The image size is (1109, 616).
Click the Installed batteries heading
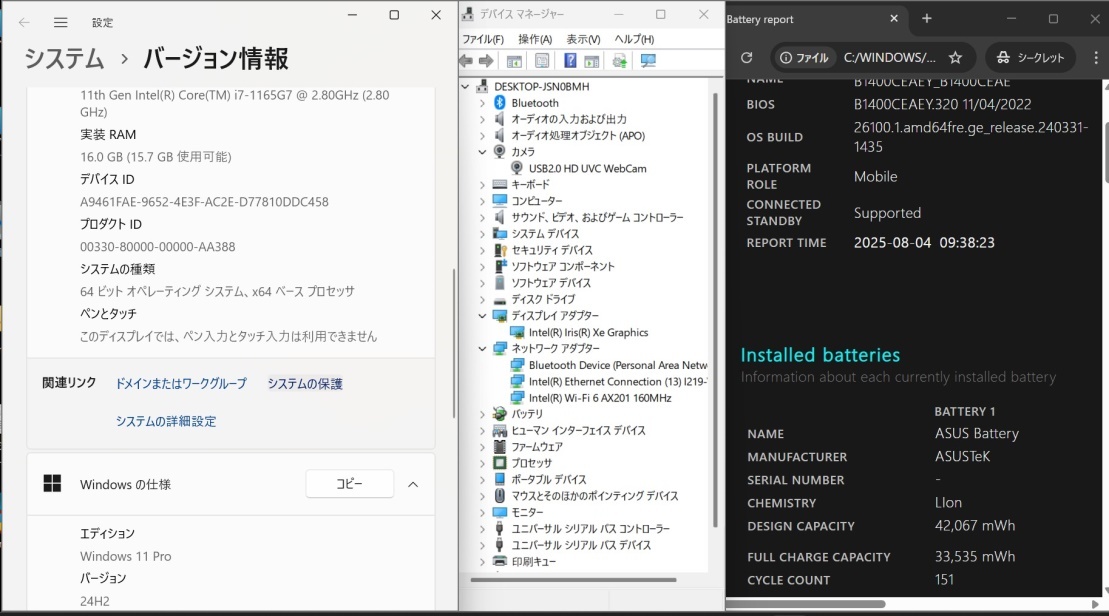pos(820,355)
